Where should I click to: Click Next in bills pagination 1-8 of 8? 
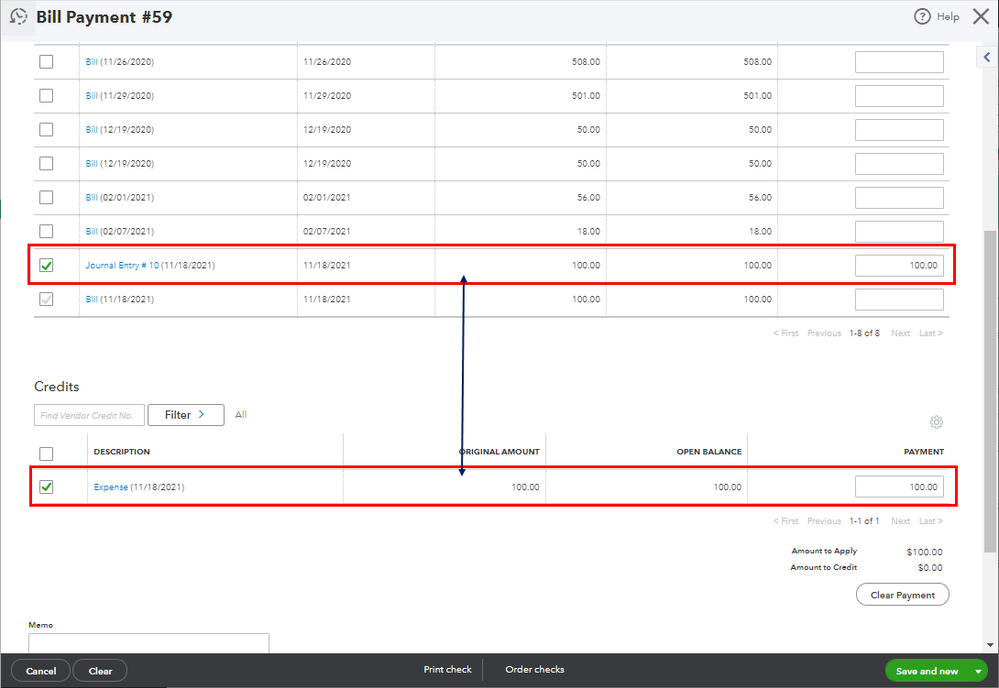[x=900, y=333]
